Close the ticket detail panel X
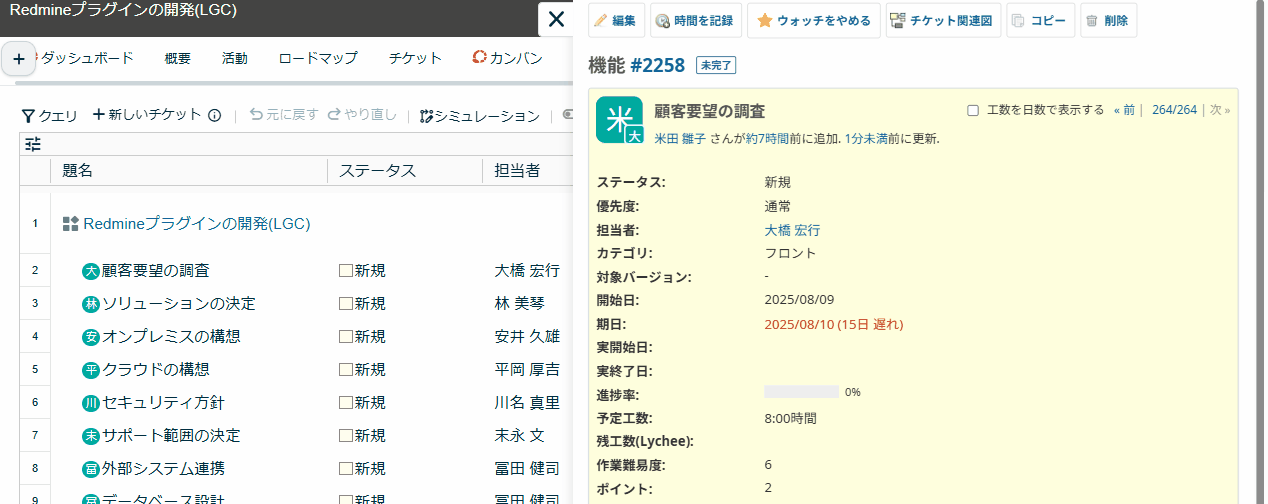Image resolution: width=1268 pixels, height=504 pixels. 554,19
